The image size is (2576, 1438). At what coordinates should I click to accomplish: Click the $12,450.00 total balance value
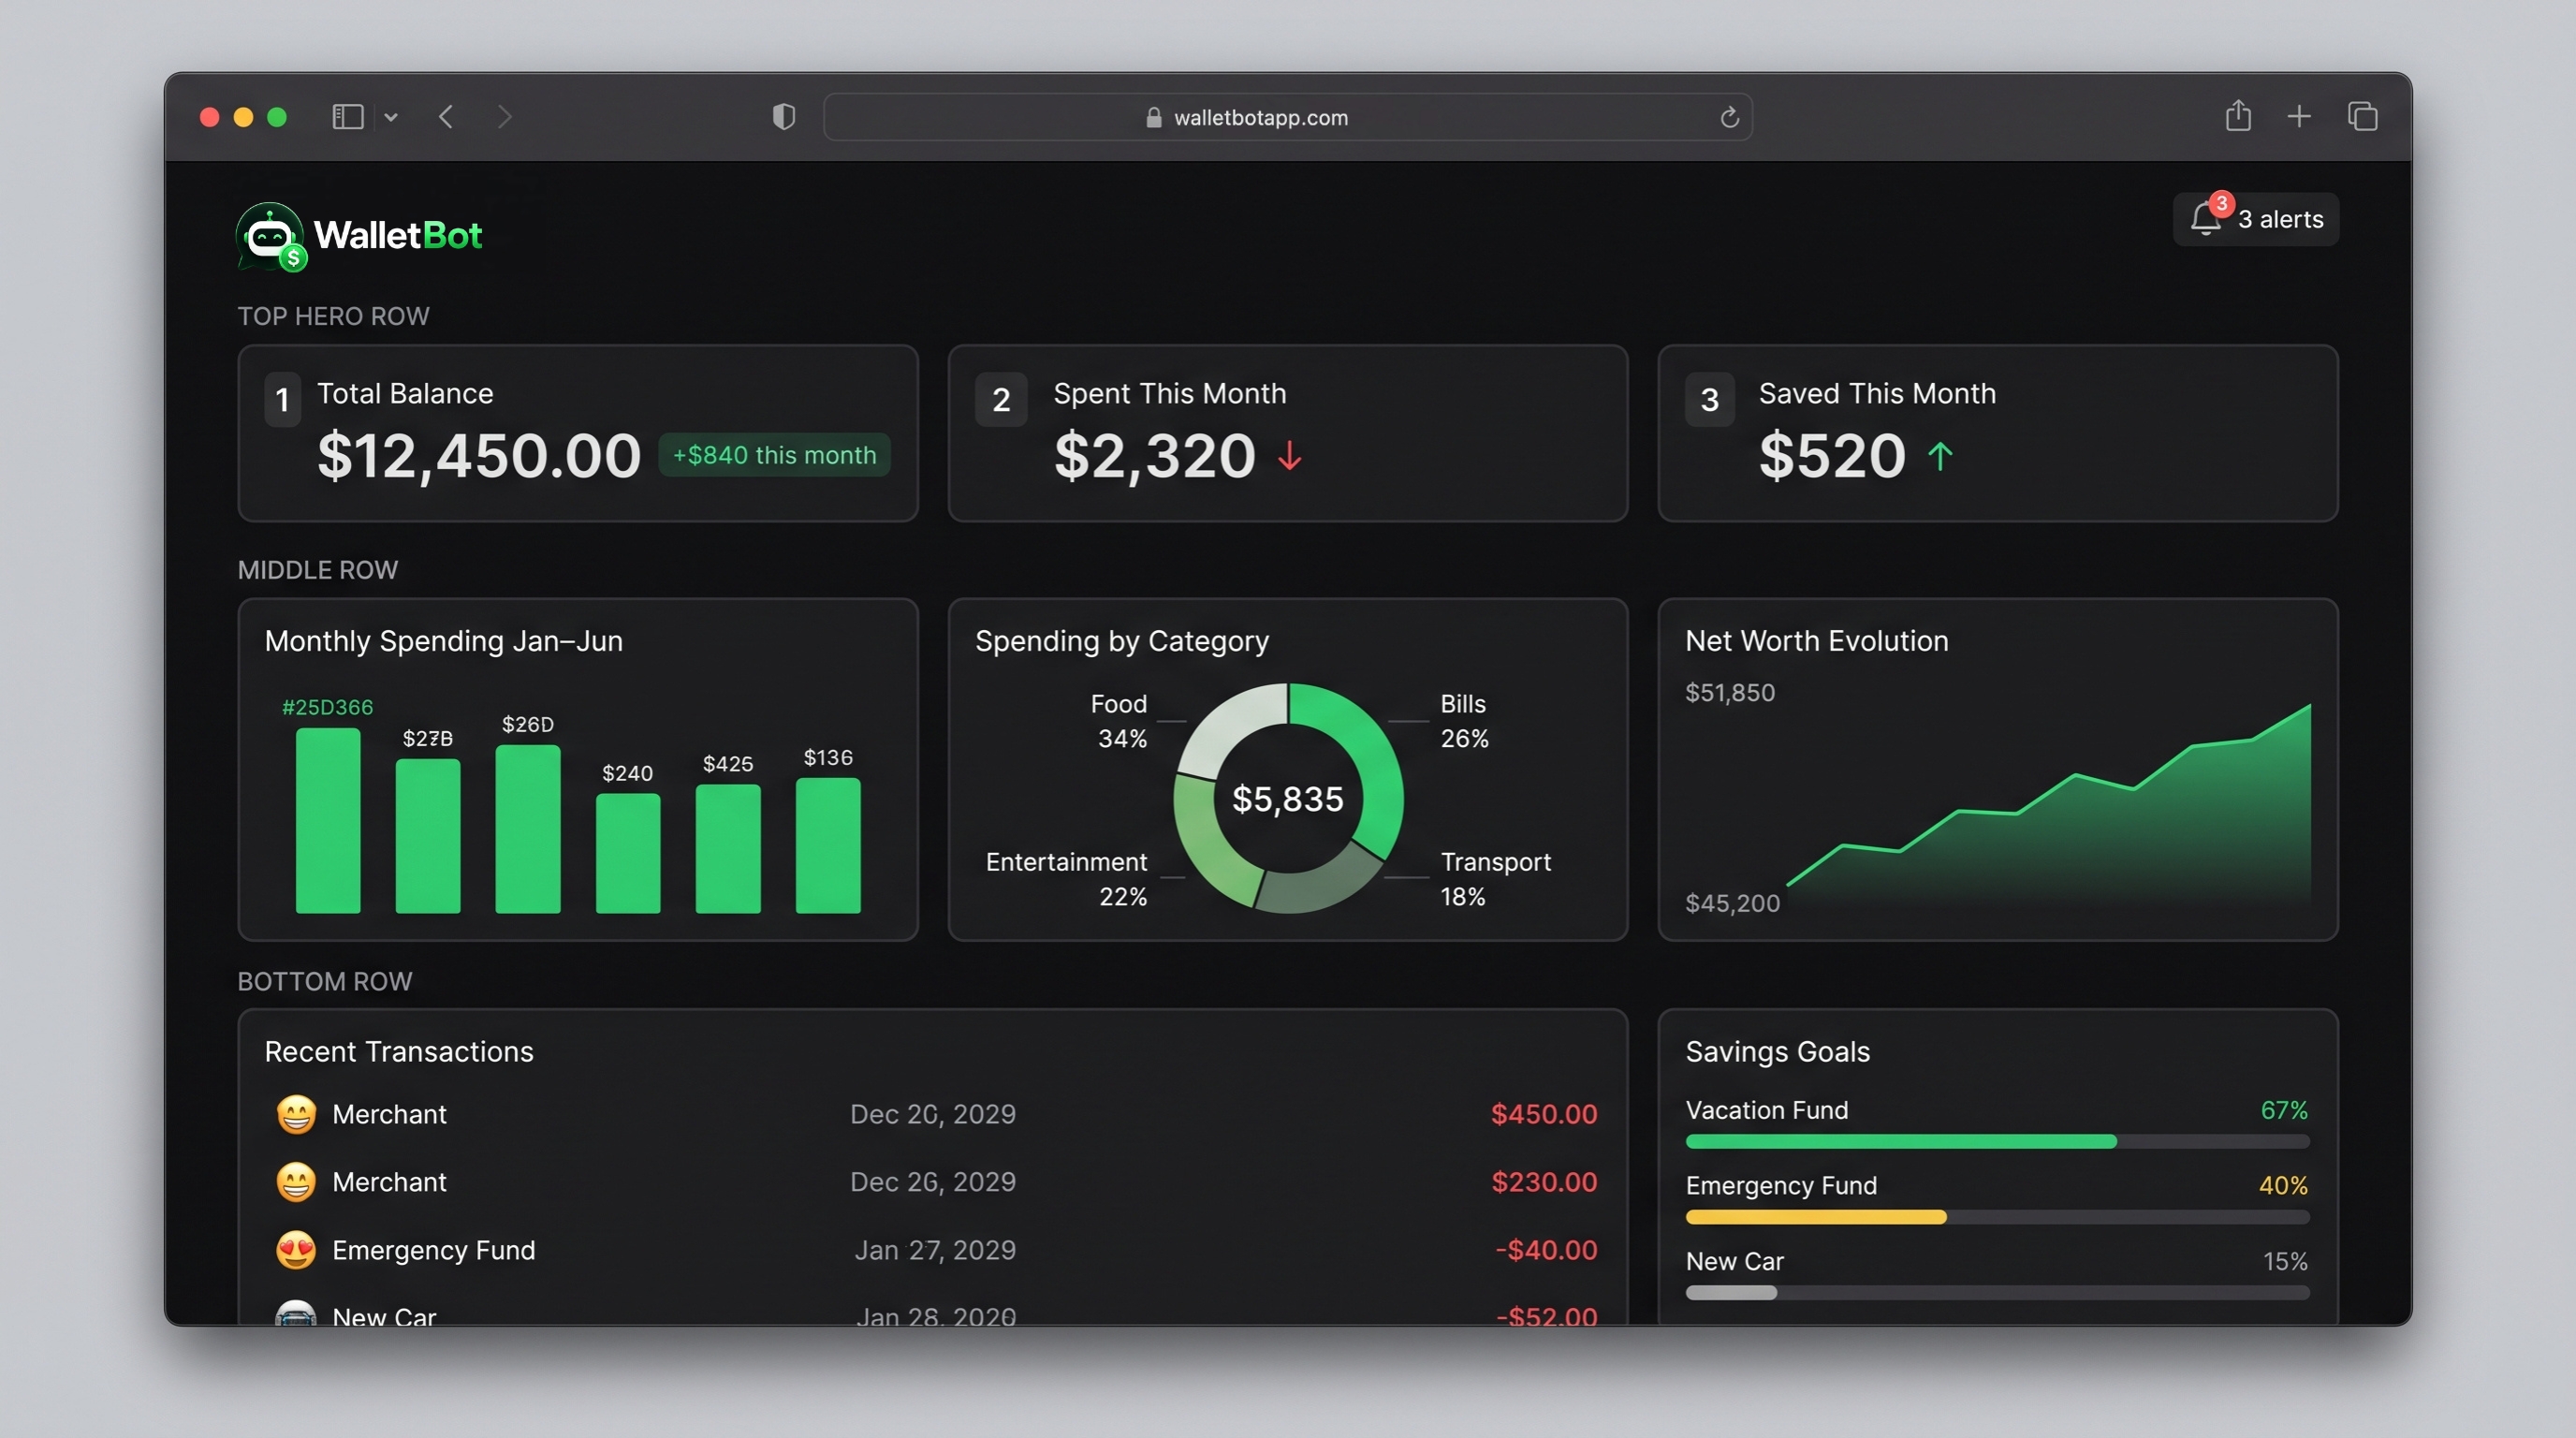[x=479, y=456]
